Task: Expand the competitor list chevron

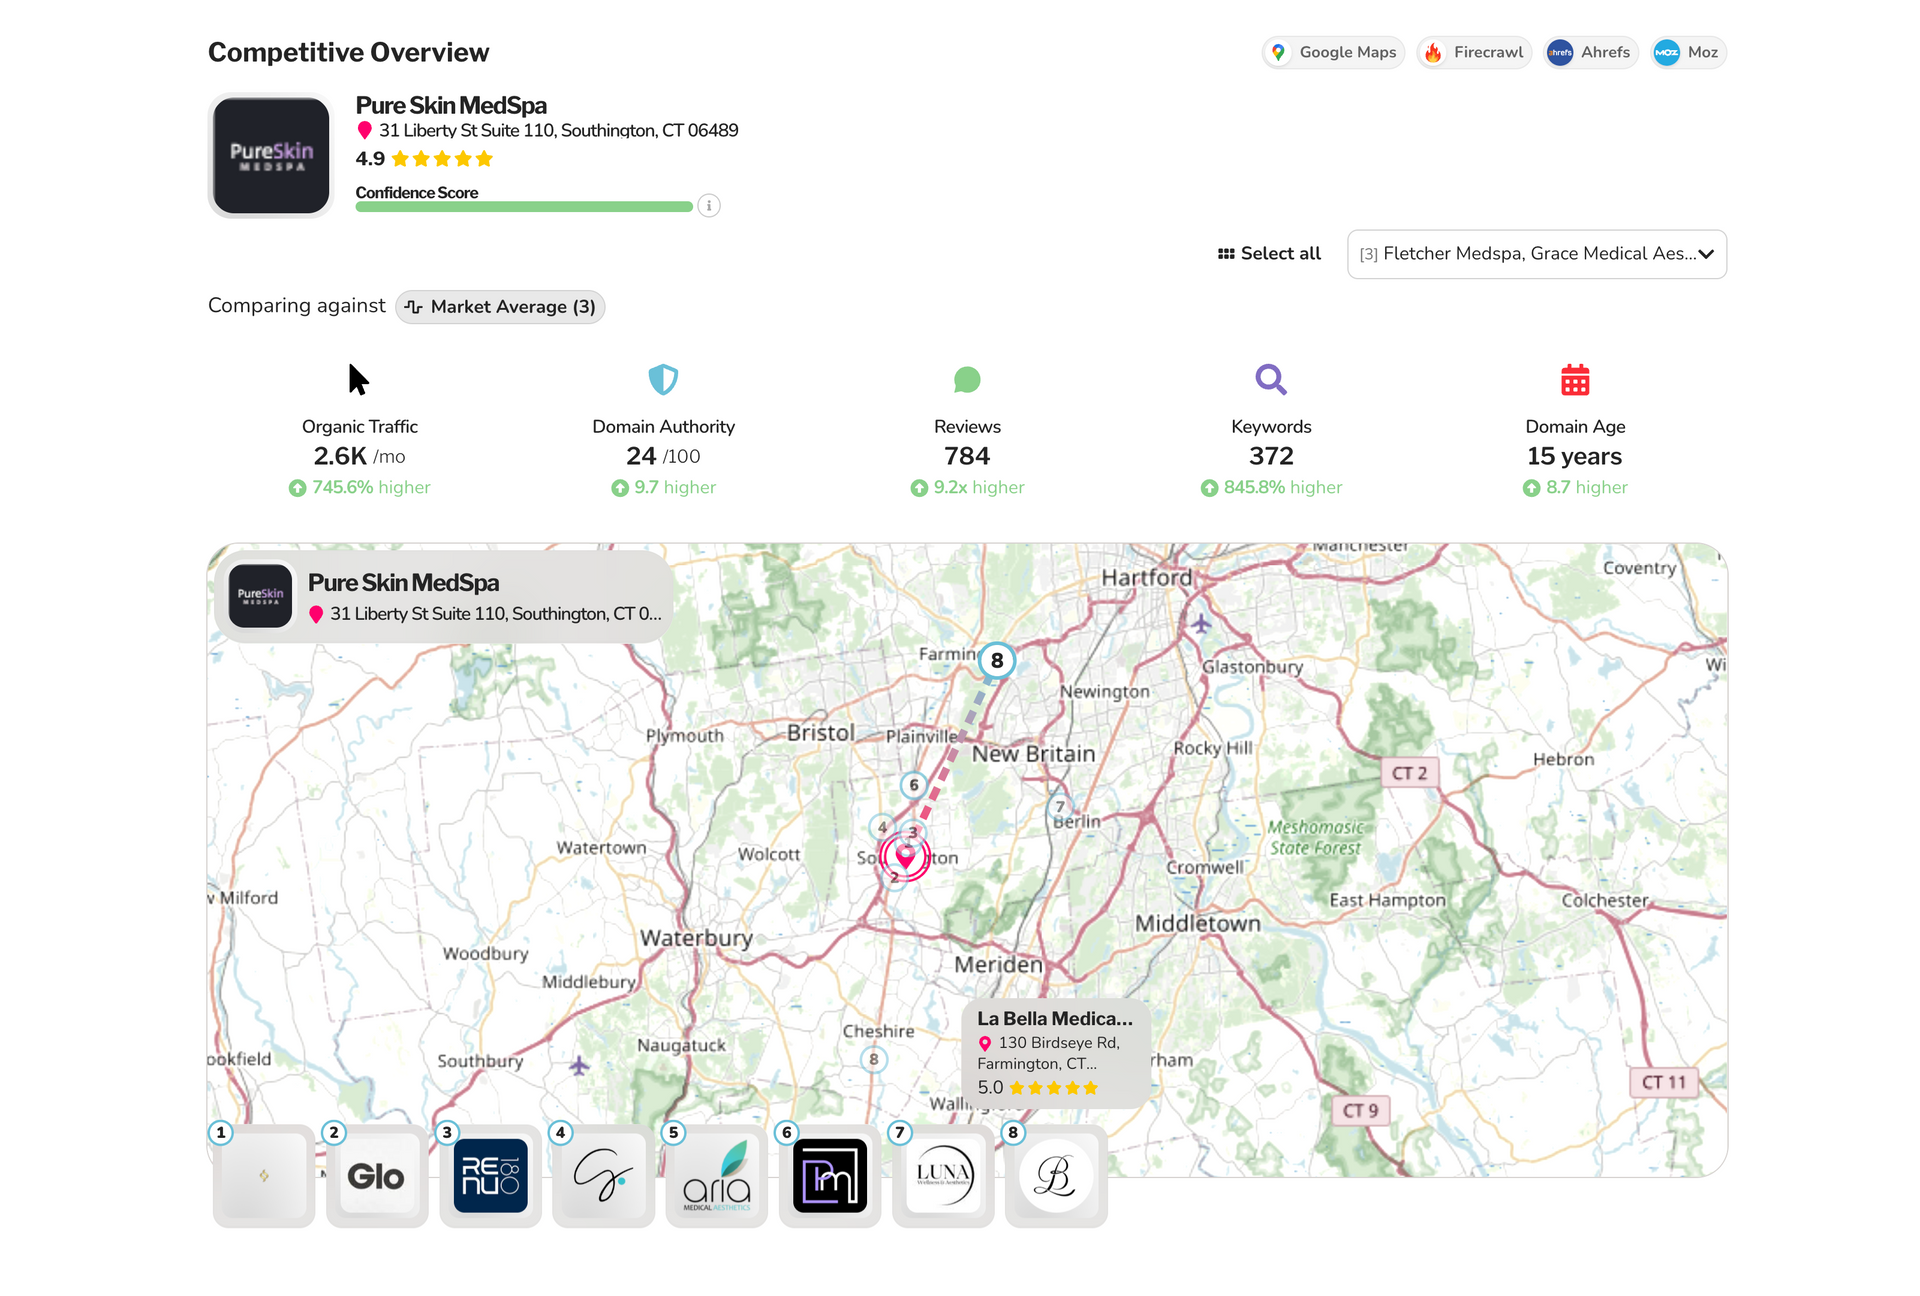Action: pos(1707,254)
